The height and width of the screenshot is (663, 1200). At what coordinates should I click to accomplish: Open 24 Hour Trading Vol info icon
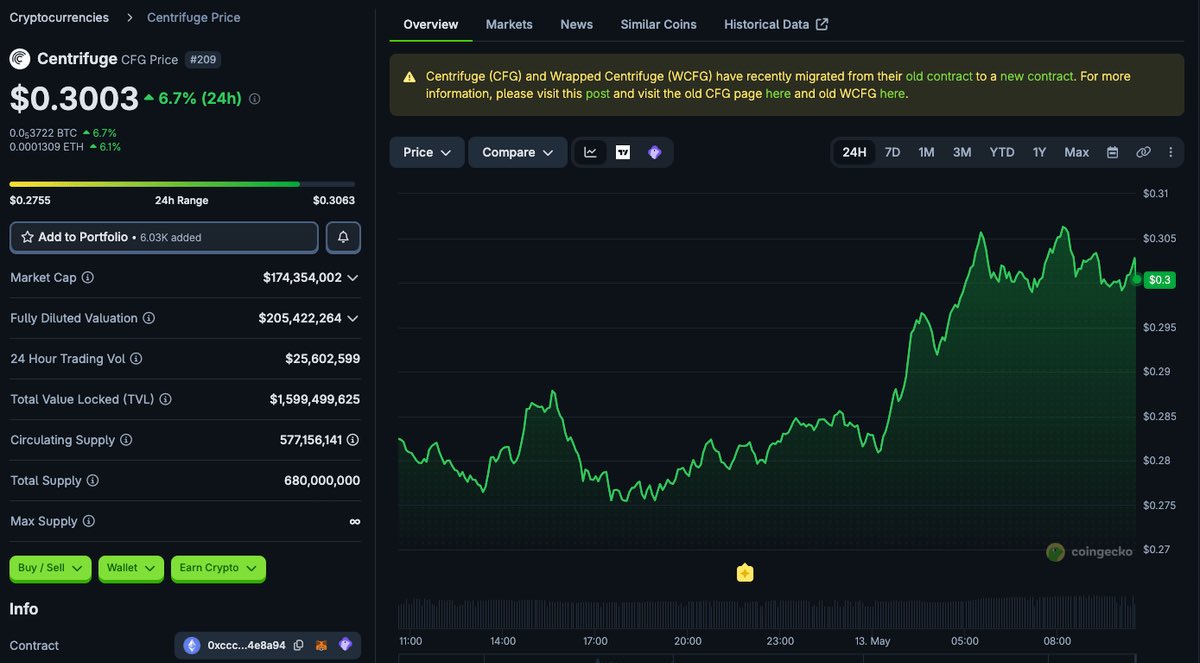[x=136, y=358]
